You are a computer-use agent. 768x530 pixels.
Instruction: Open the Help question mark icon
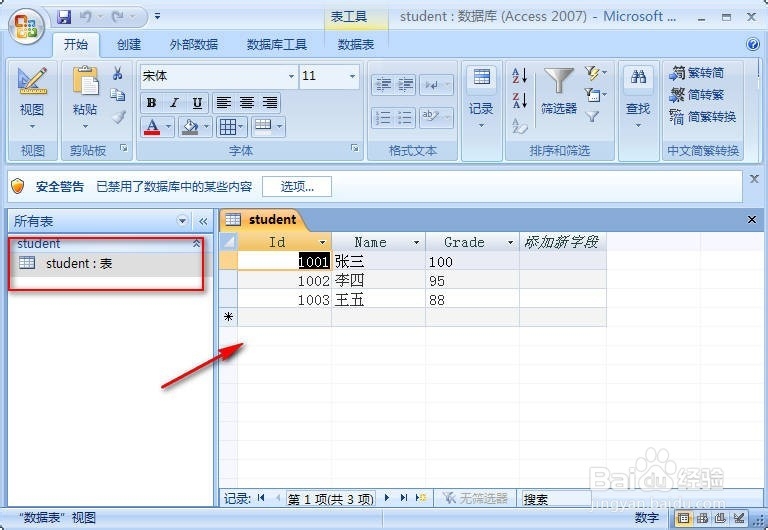[x=753, y=45]
